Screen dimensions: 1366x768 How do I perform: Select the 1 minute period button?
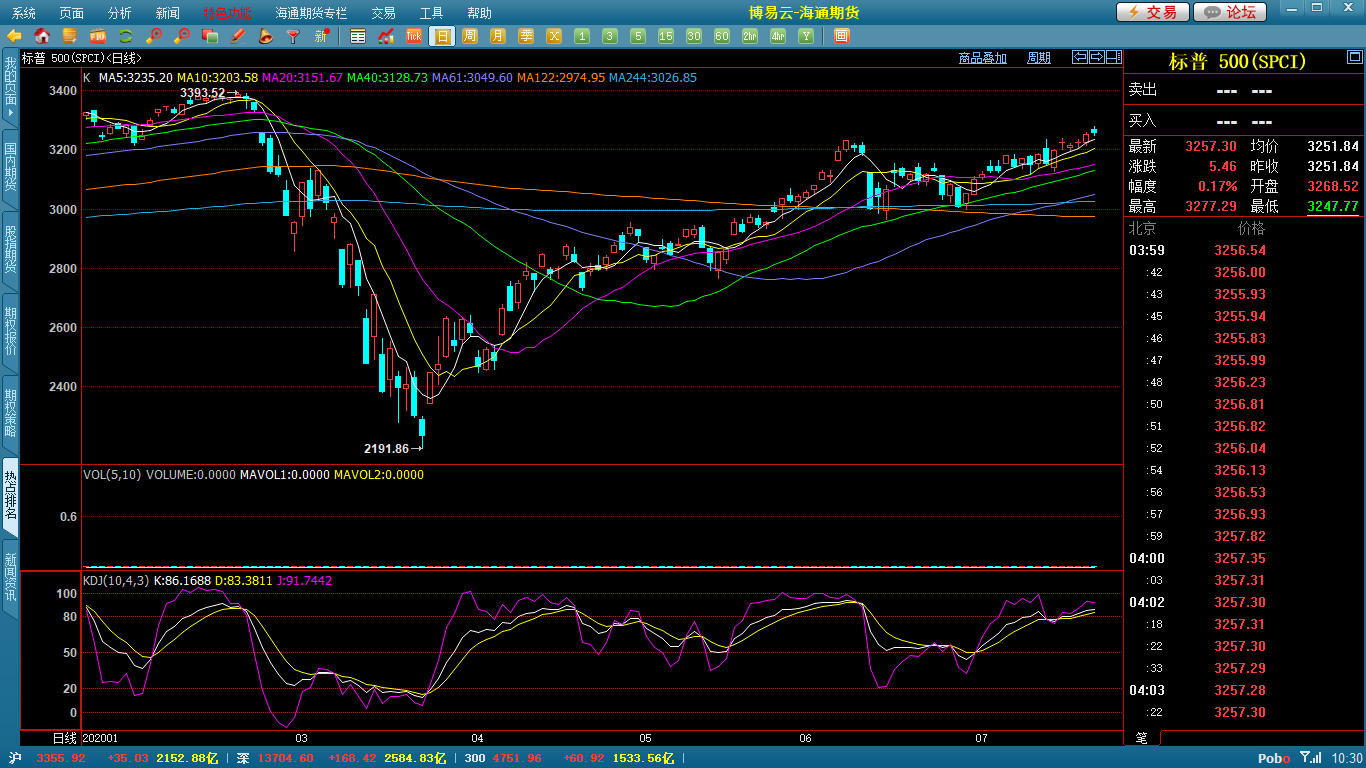pos(582,36)
